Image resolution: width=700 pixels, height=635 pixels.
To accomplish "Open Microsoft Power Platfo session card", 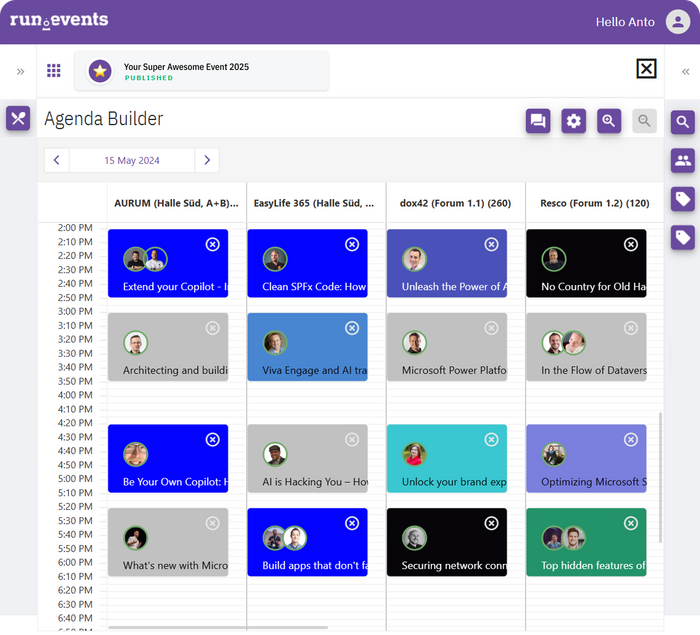I will pyautogui.click(x=447, y=347).
